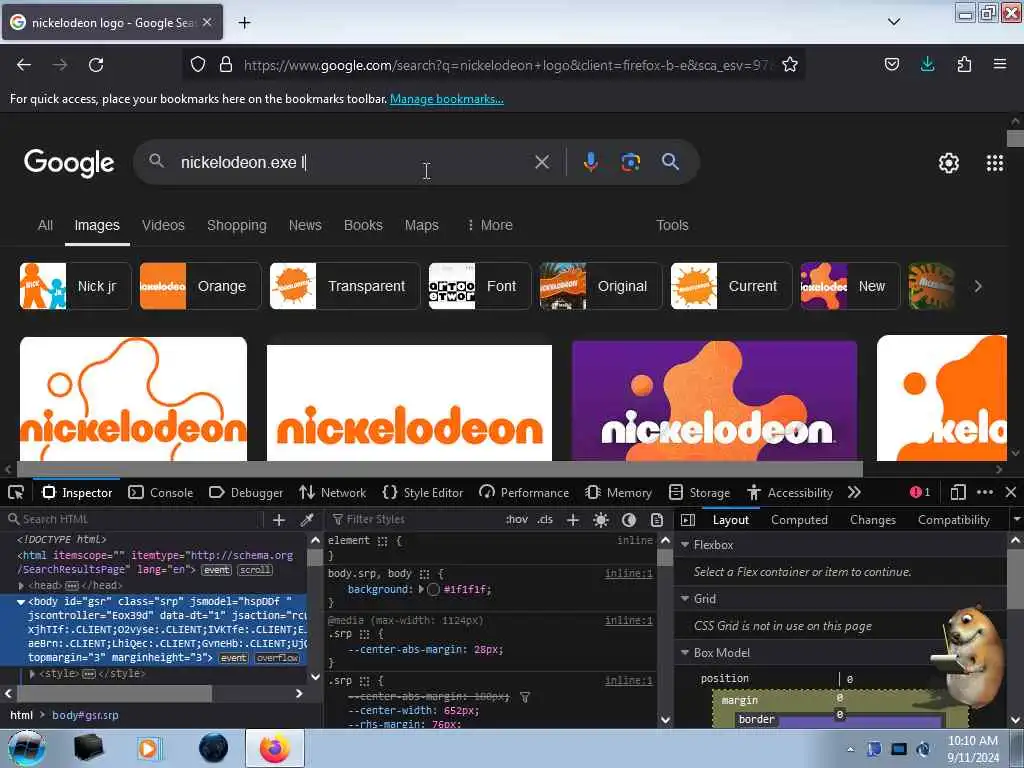
Task: Collapse the Grid section
Action: pos(685,599)
